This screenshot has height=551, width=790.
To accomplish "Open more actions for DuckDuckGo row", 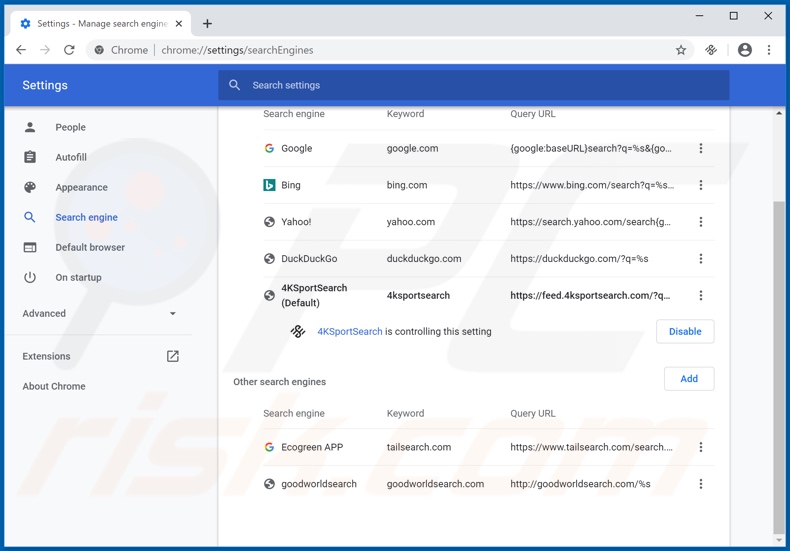I will (x=701, y=258).
